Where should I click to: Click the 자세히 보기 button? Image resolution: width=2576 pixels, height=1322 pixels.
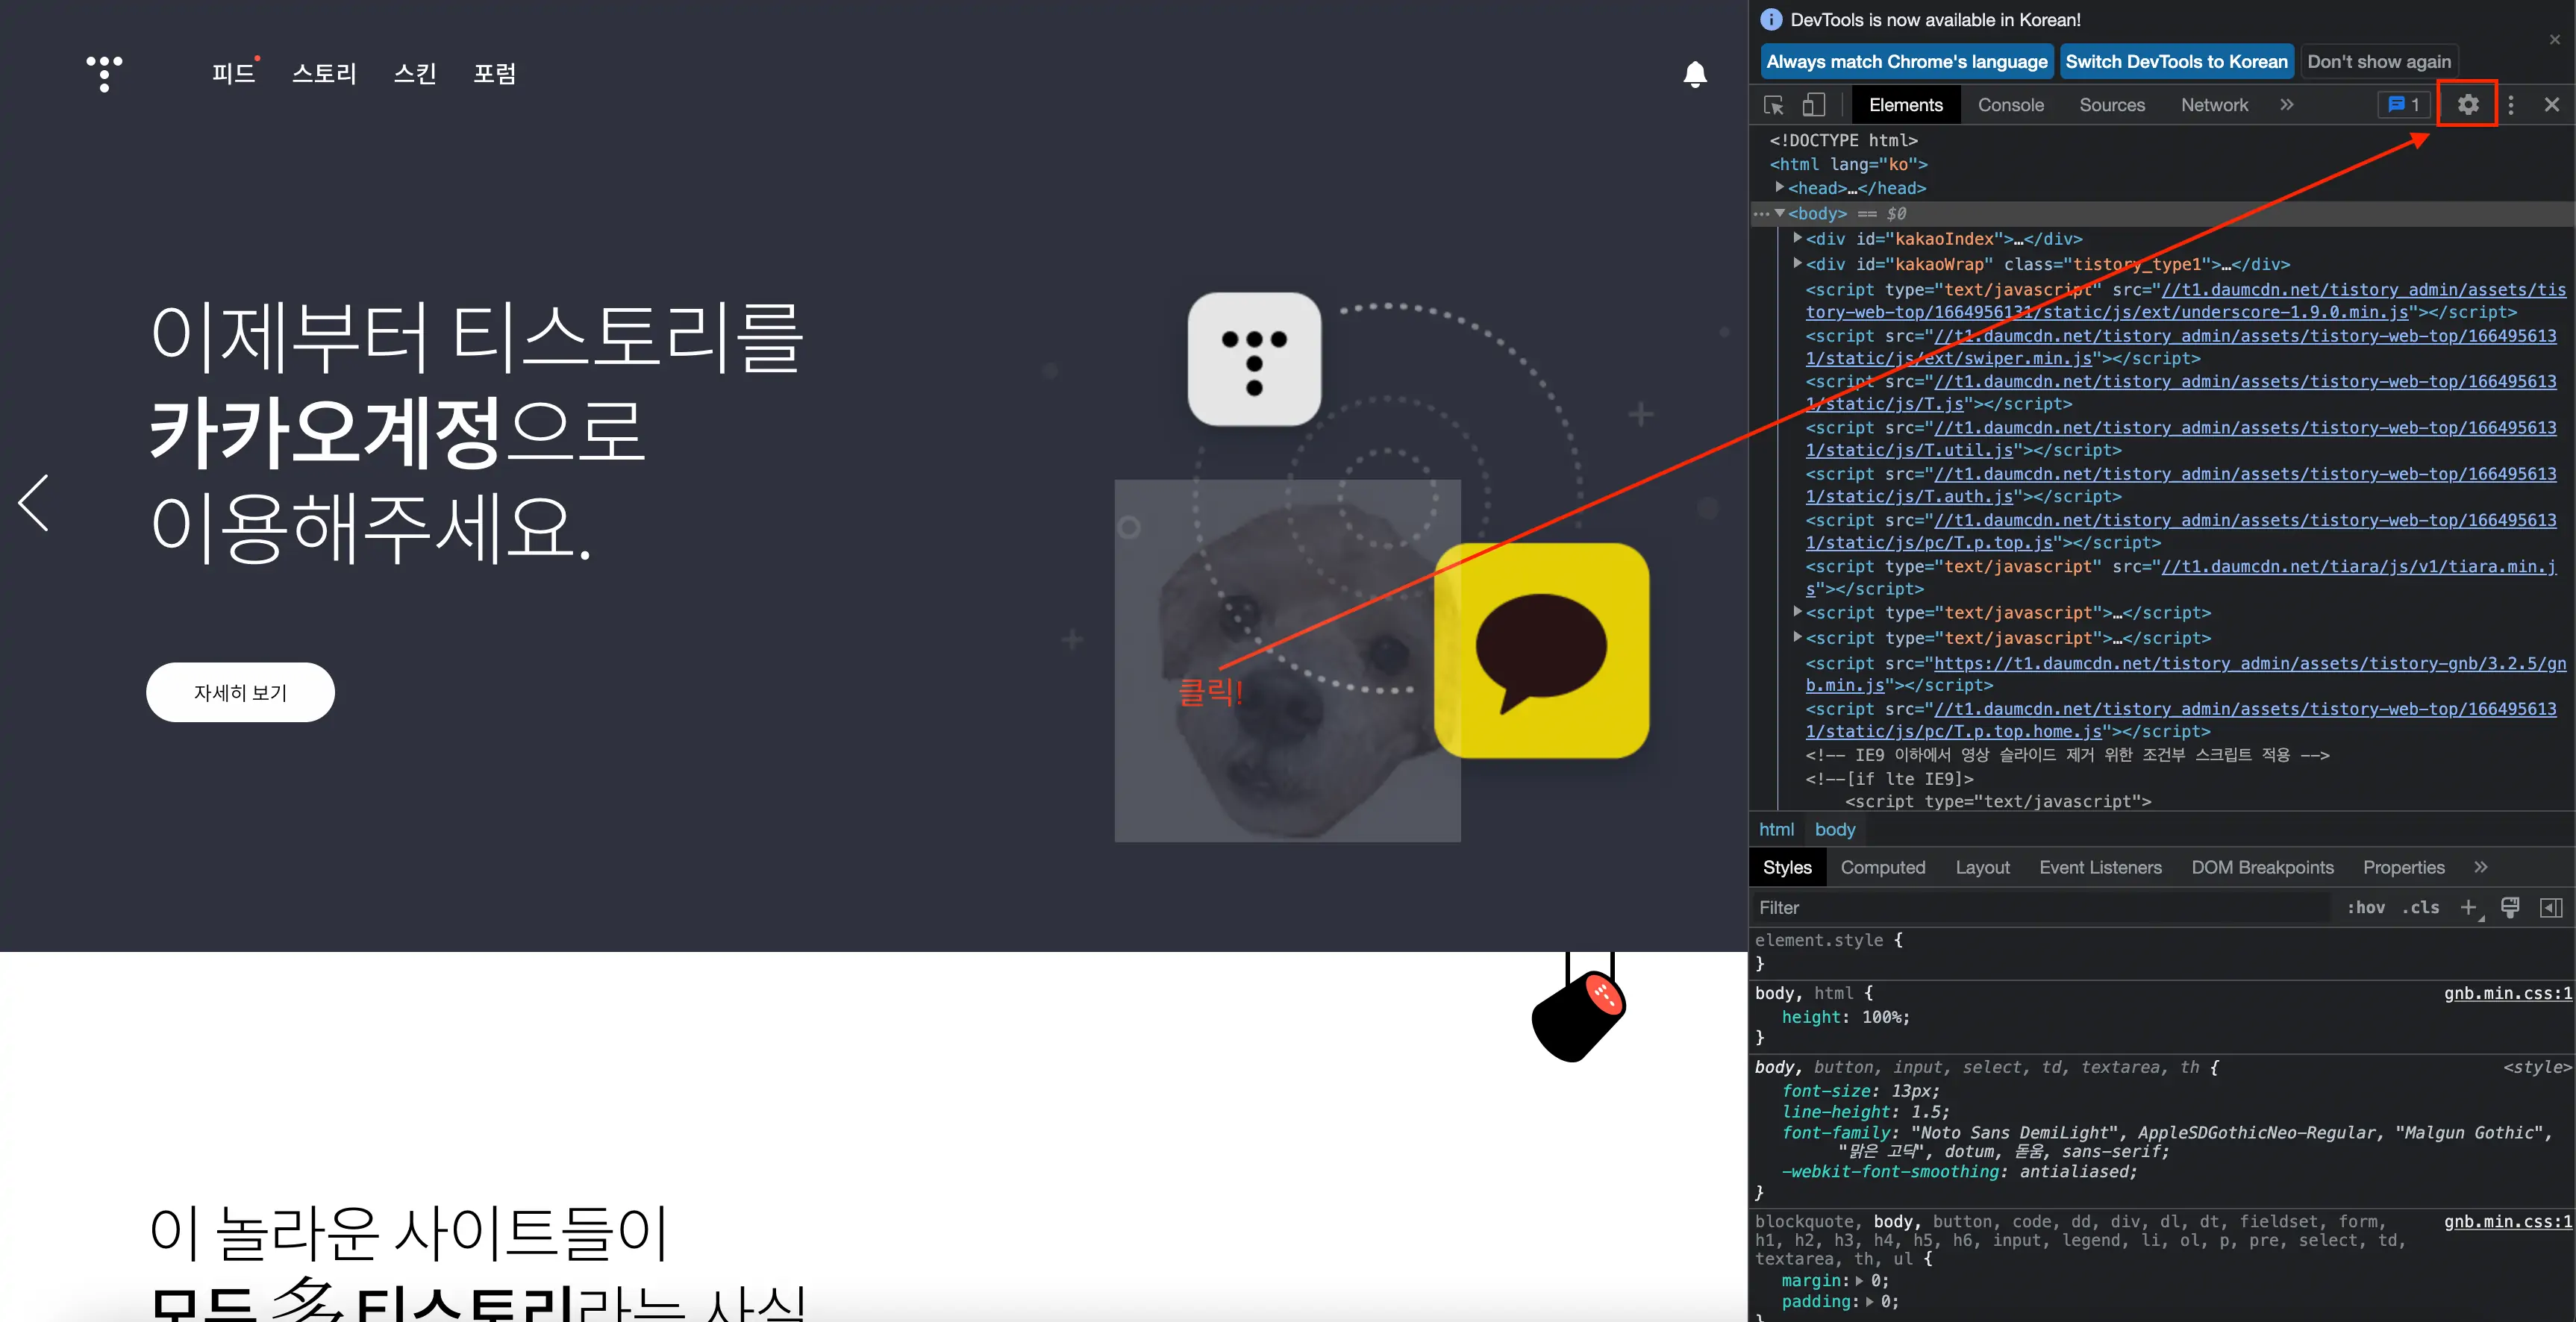click(240, 692)
